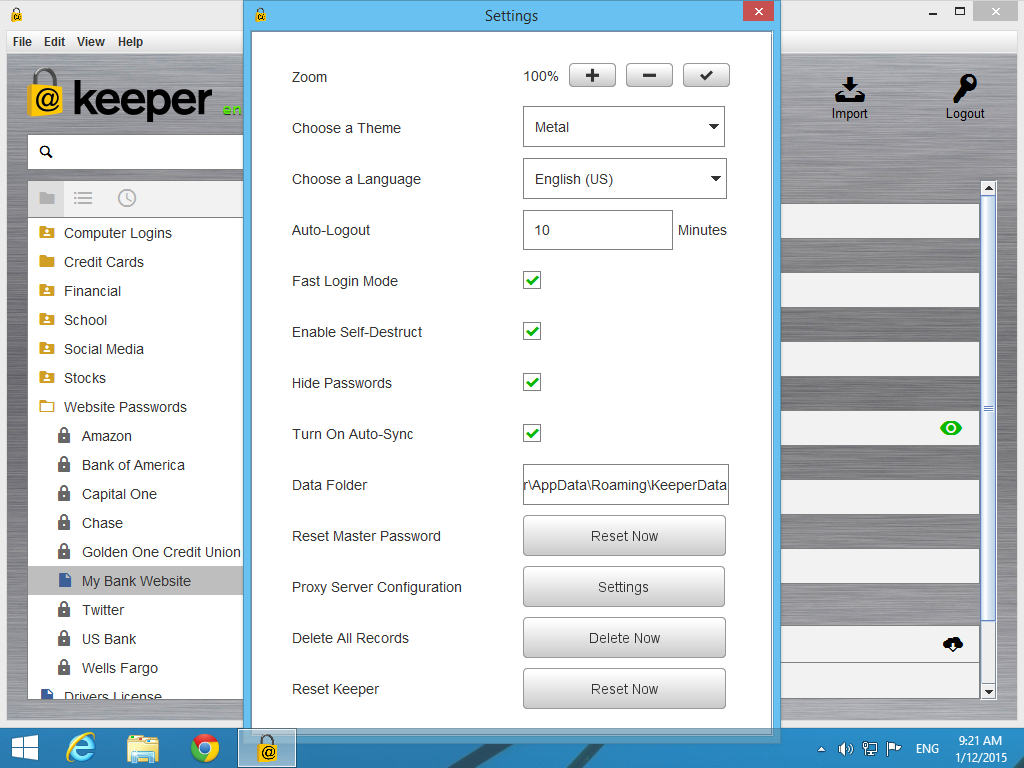The height and width of the screenshot is (768, 1024).
Task: Expand the Social Media folder
Action: (46, 349)
